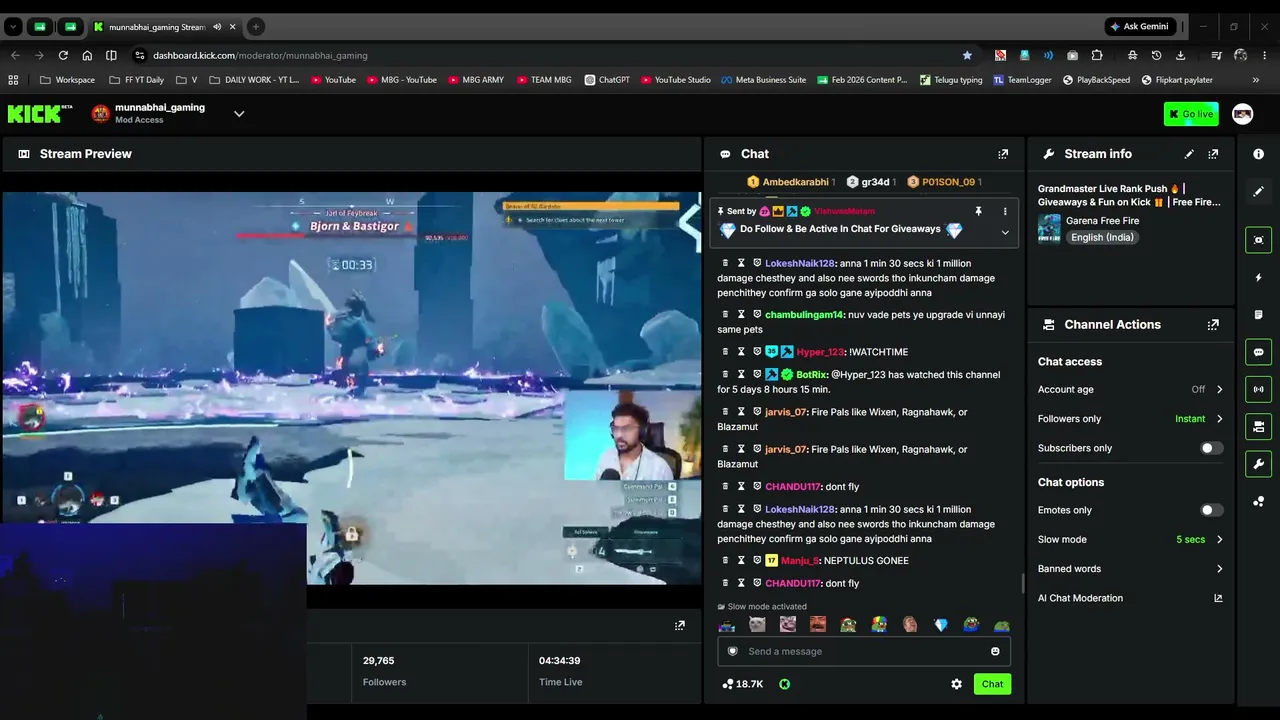Screen dimensions: 1280x720
Task: Toggle the Chat panel icon in sidebar
Action: tap(1258, 352)
